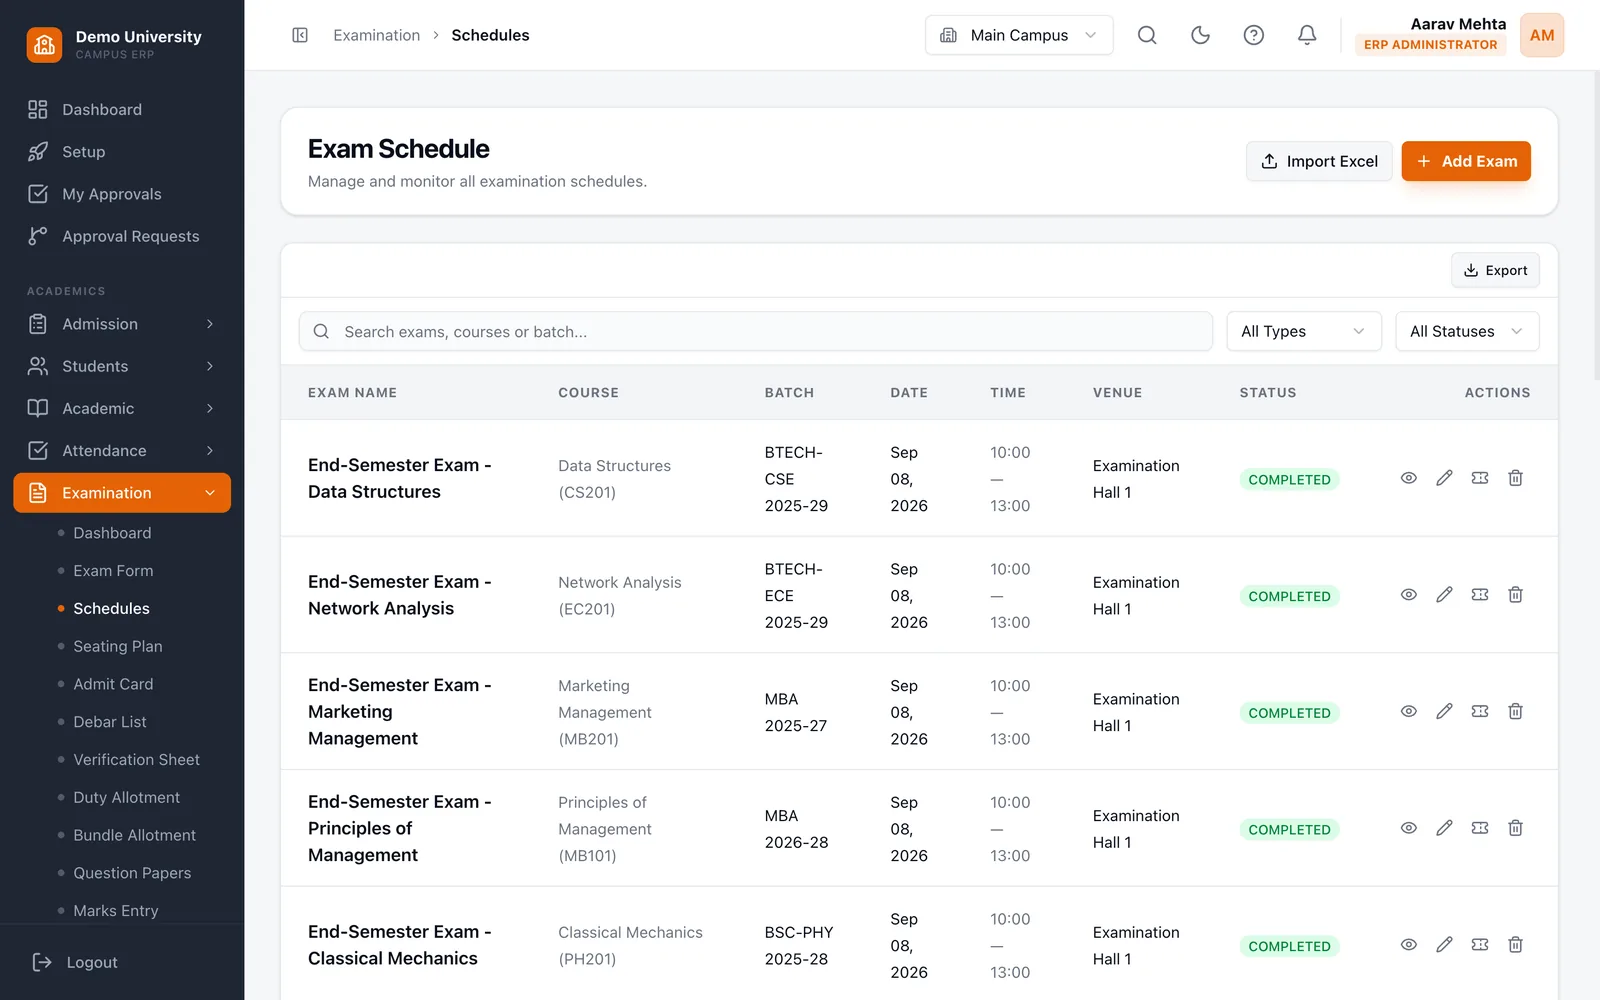The image size is (1600, 1000).
Task: Click the search icon in top bar
Action: [x=1147, y=35]
